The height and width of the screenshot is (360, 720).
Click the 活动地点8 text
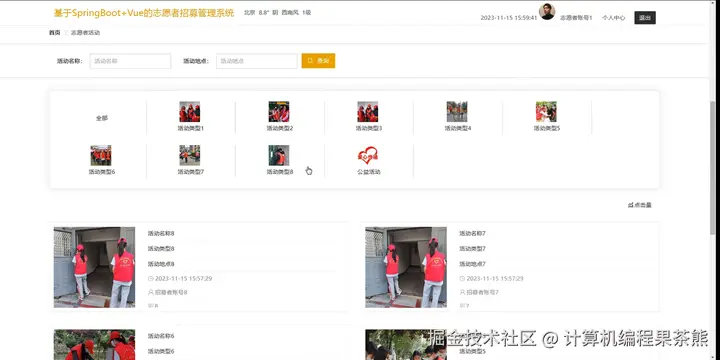161,264
